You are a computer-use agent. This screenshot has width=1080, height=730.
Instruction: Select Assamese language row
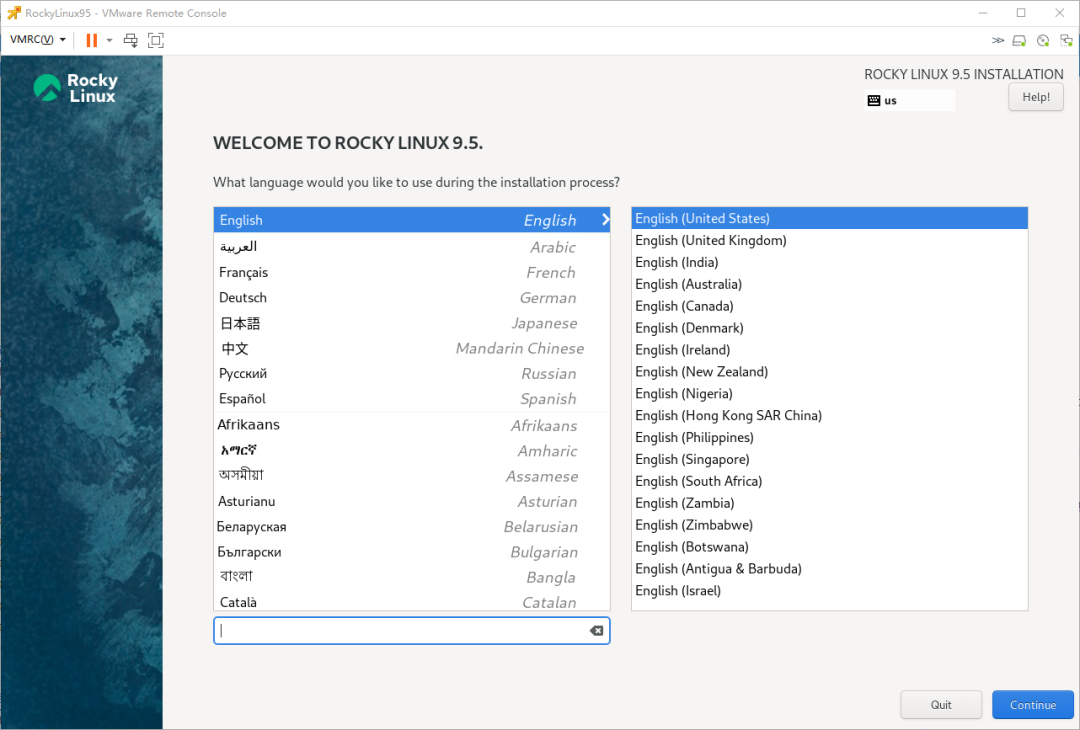pos(412,476)
